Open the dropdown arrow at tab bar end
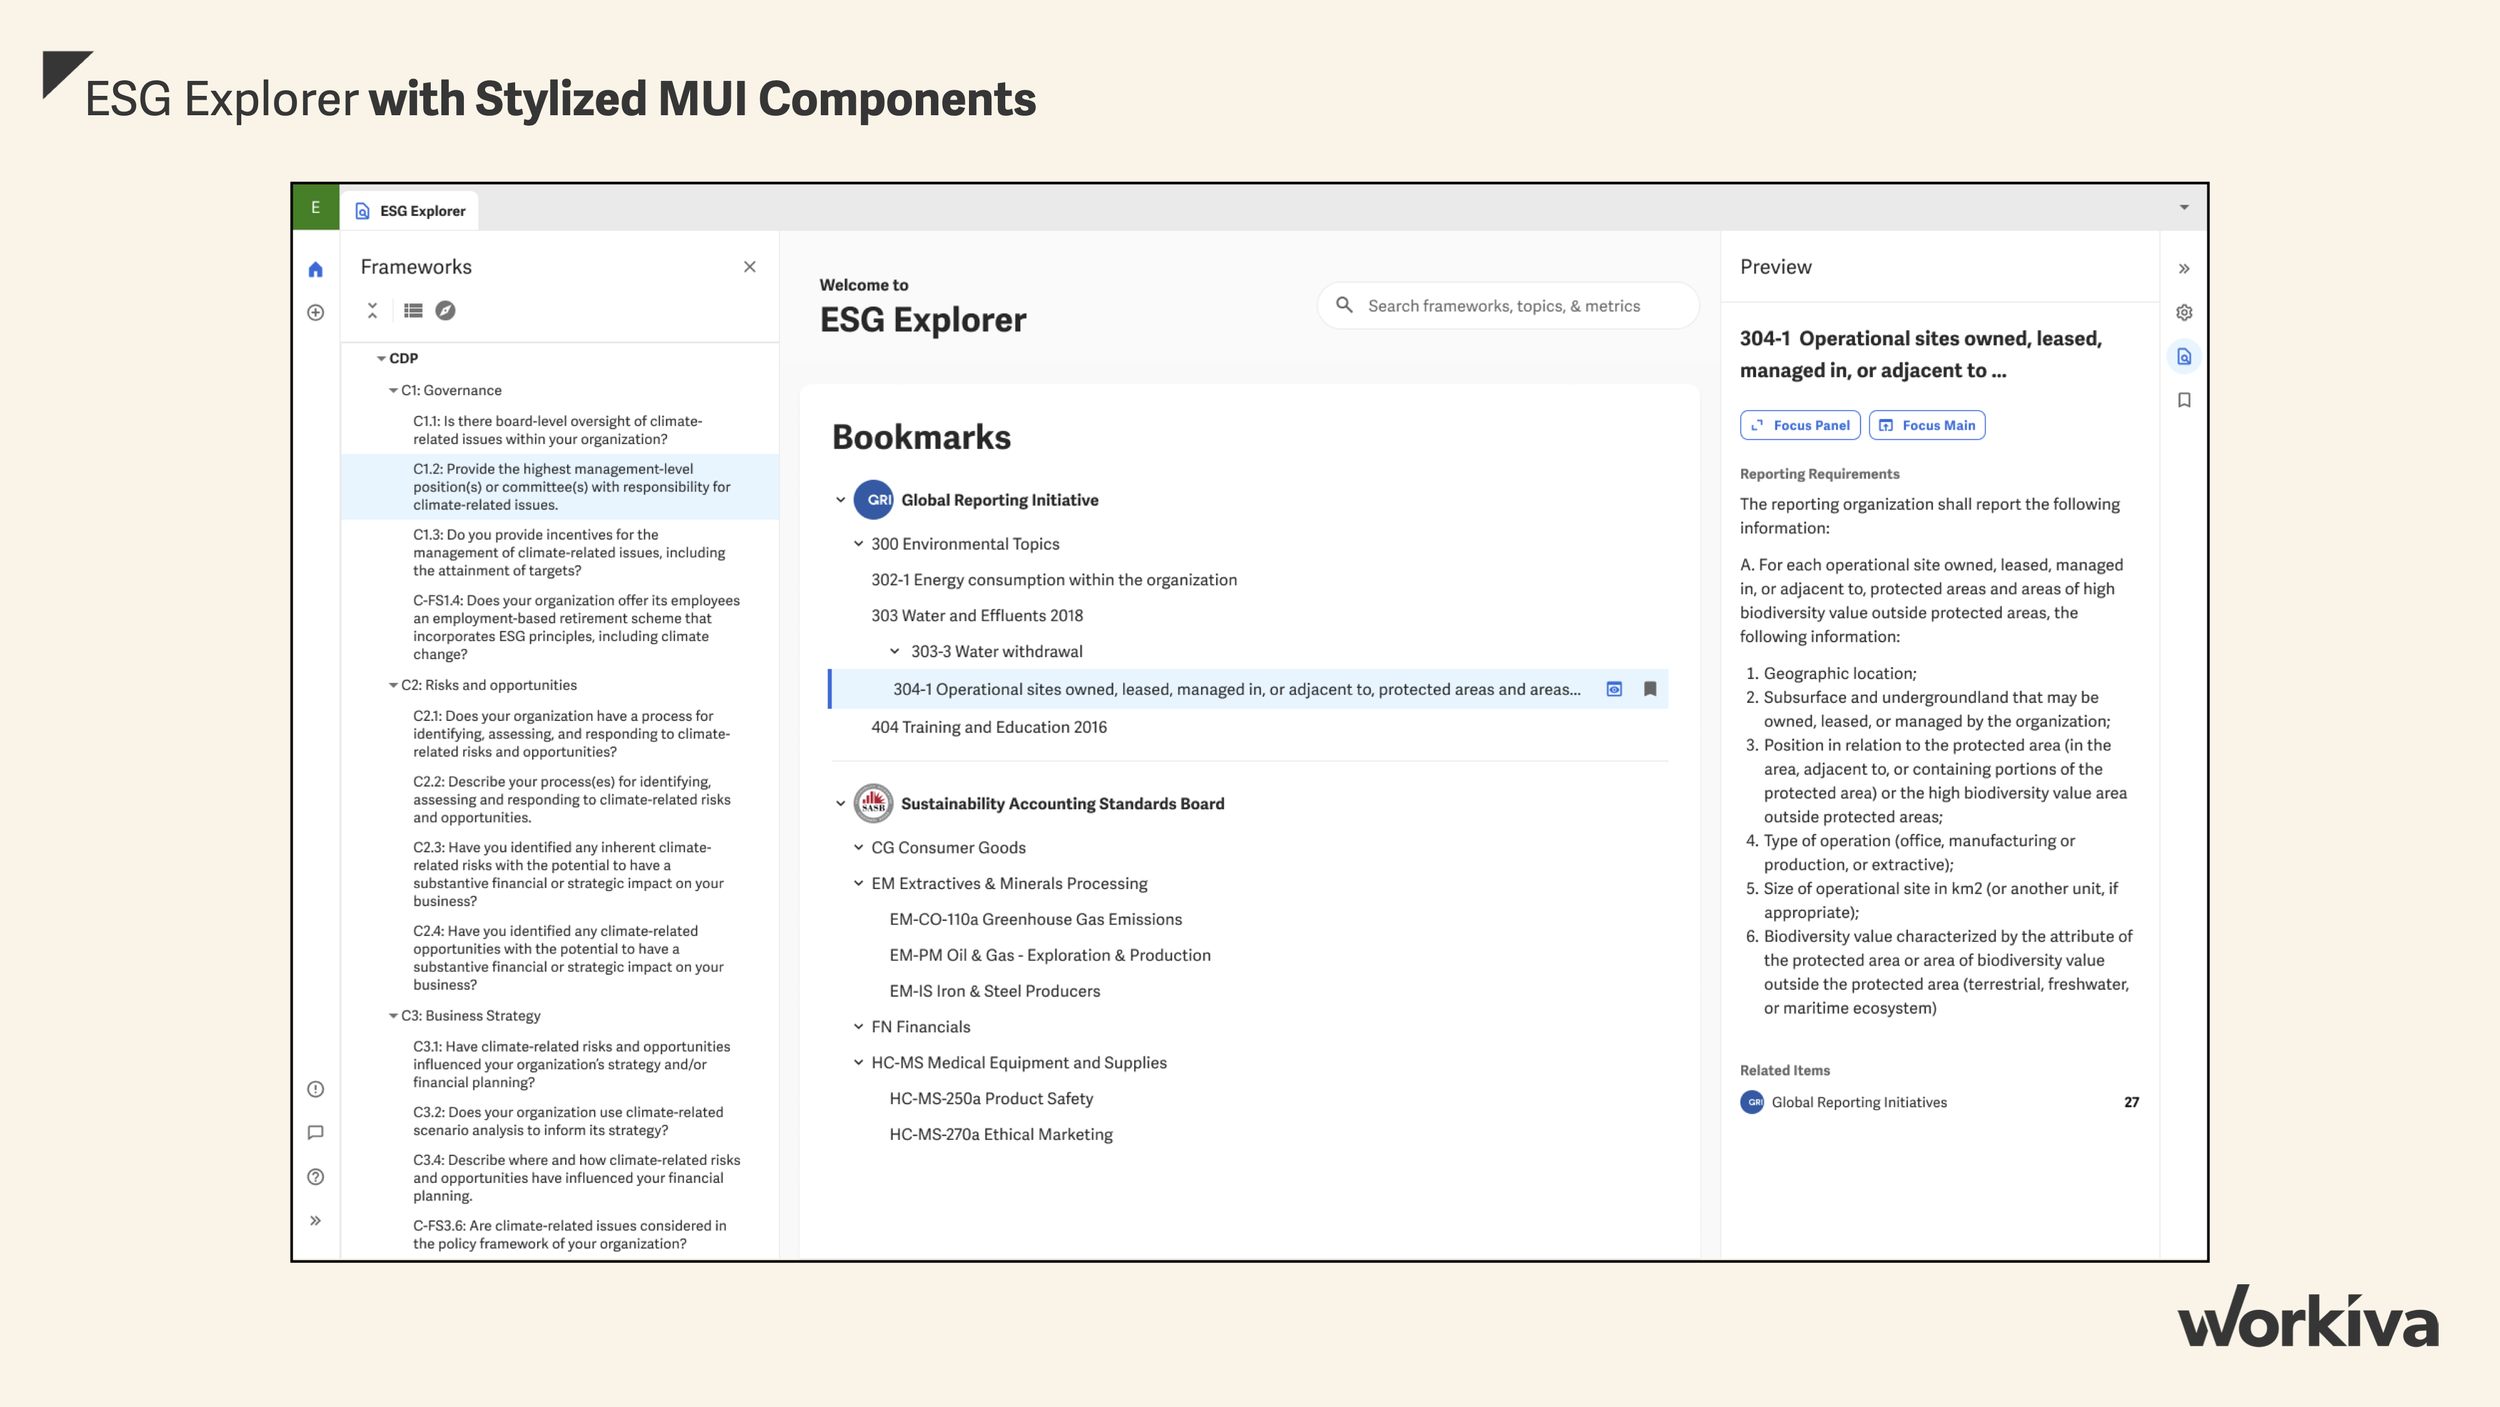Viewport: 2500px width, 1407px height. (2184, 208)
